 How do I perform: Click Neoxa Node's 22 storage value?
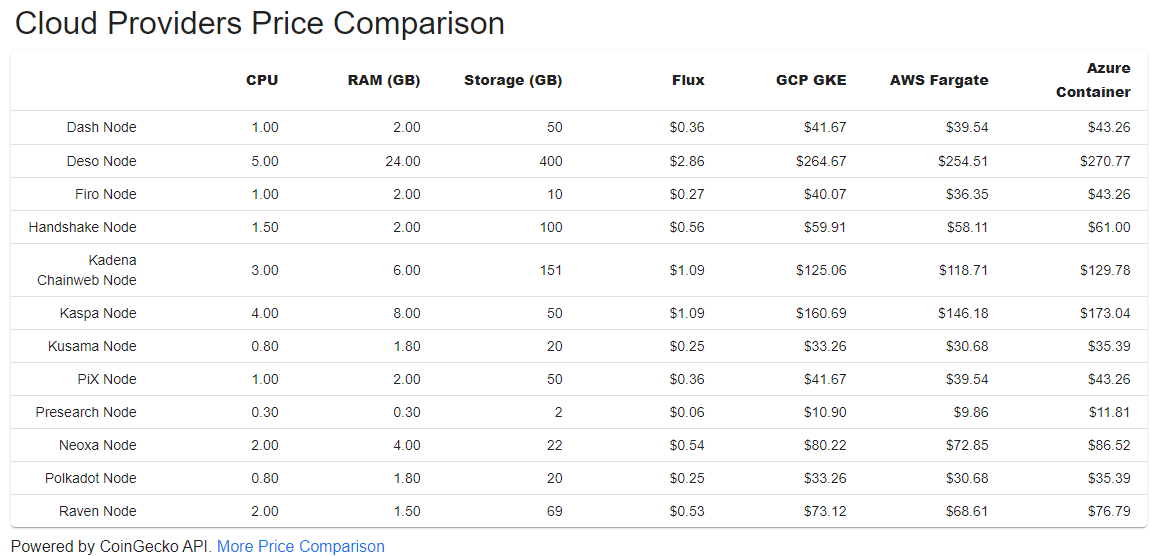[555, 445]
